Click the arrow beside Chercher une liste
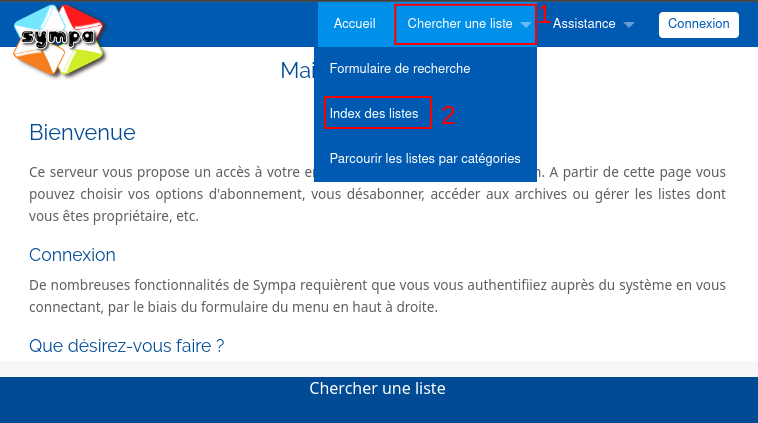This screenshot has height=423, width=758. coord(525,25)
